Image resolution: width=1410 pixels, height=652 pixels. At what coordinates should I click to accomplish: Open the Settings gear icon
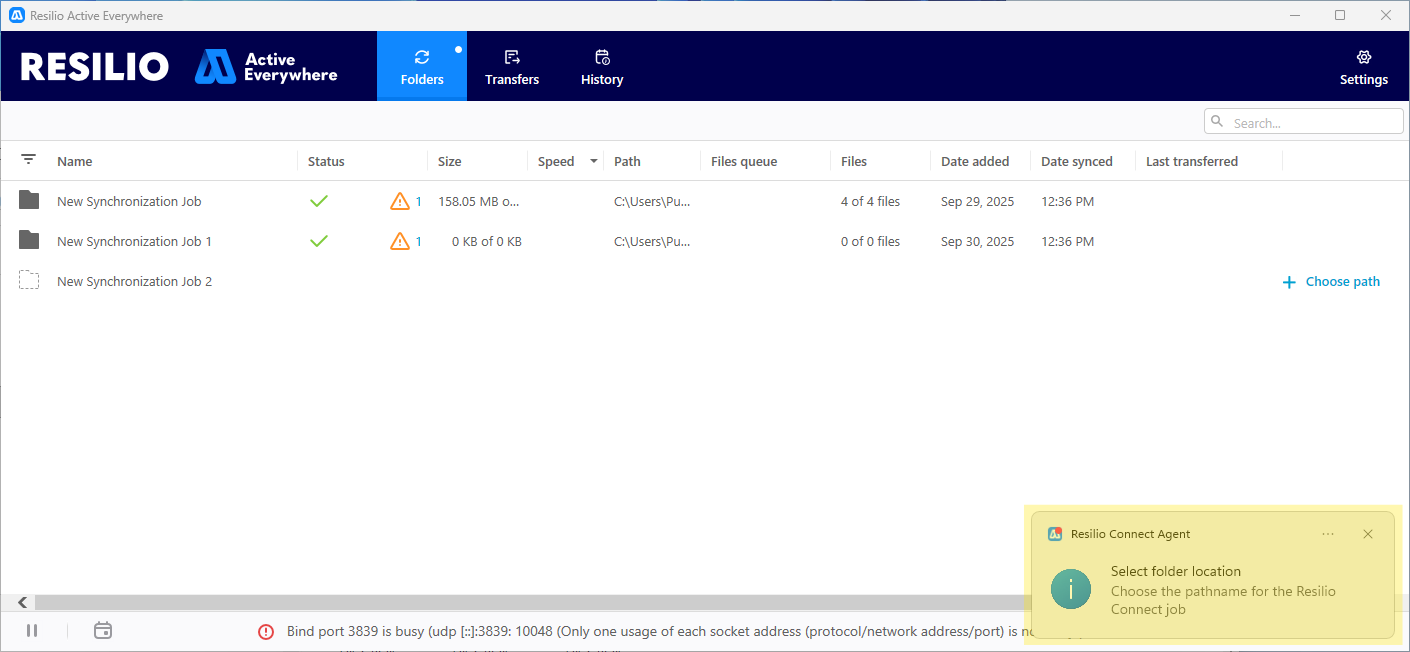point(1363,58)
